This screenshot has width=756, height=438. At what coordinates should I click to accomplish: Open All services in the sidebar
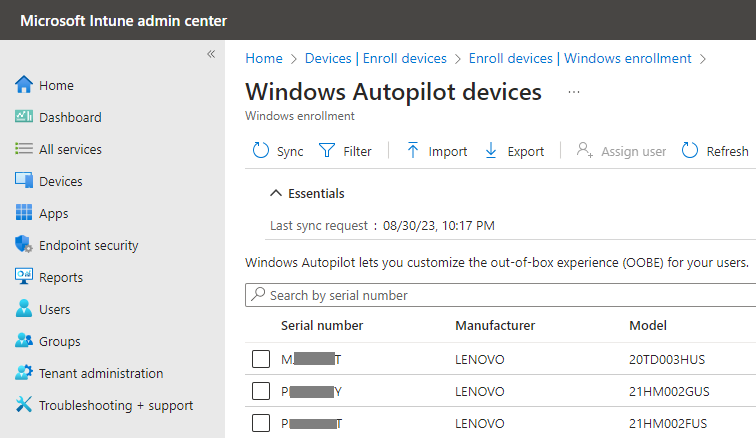click(x=70, y=150)
